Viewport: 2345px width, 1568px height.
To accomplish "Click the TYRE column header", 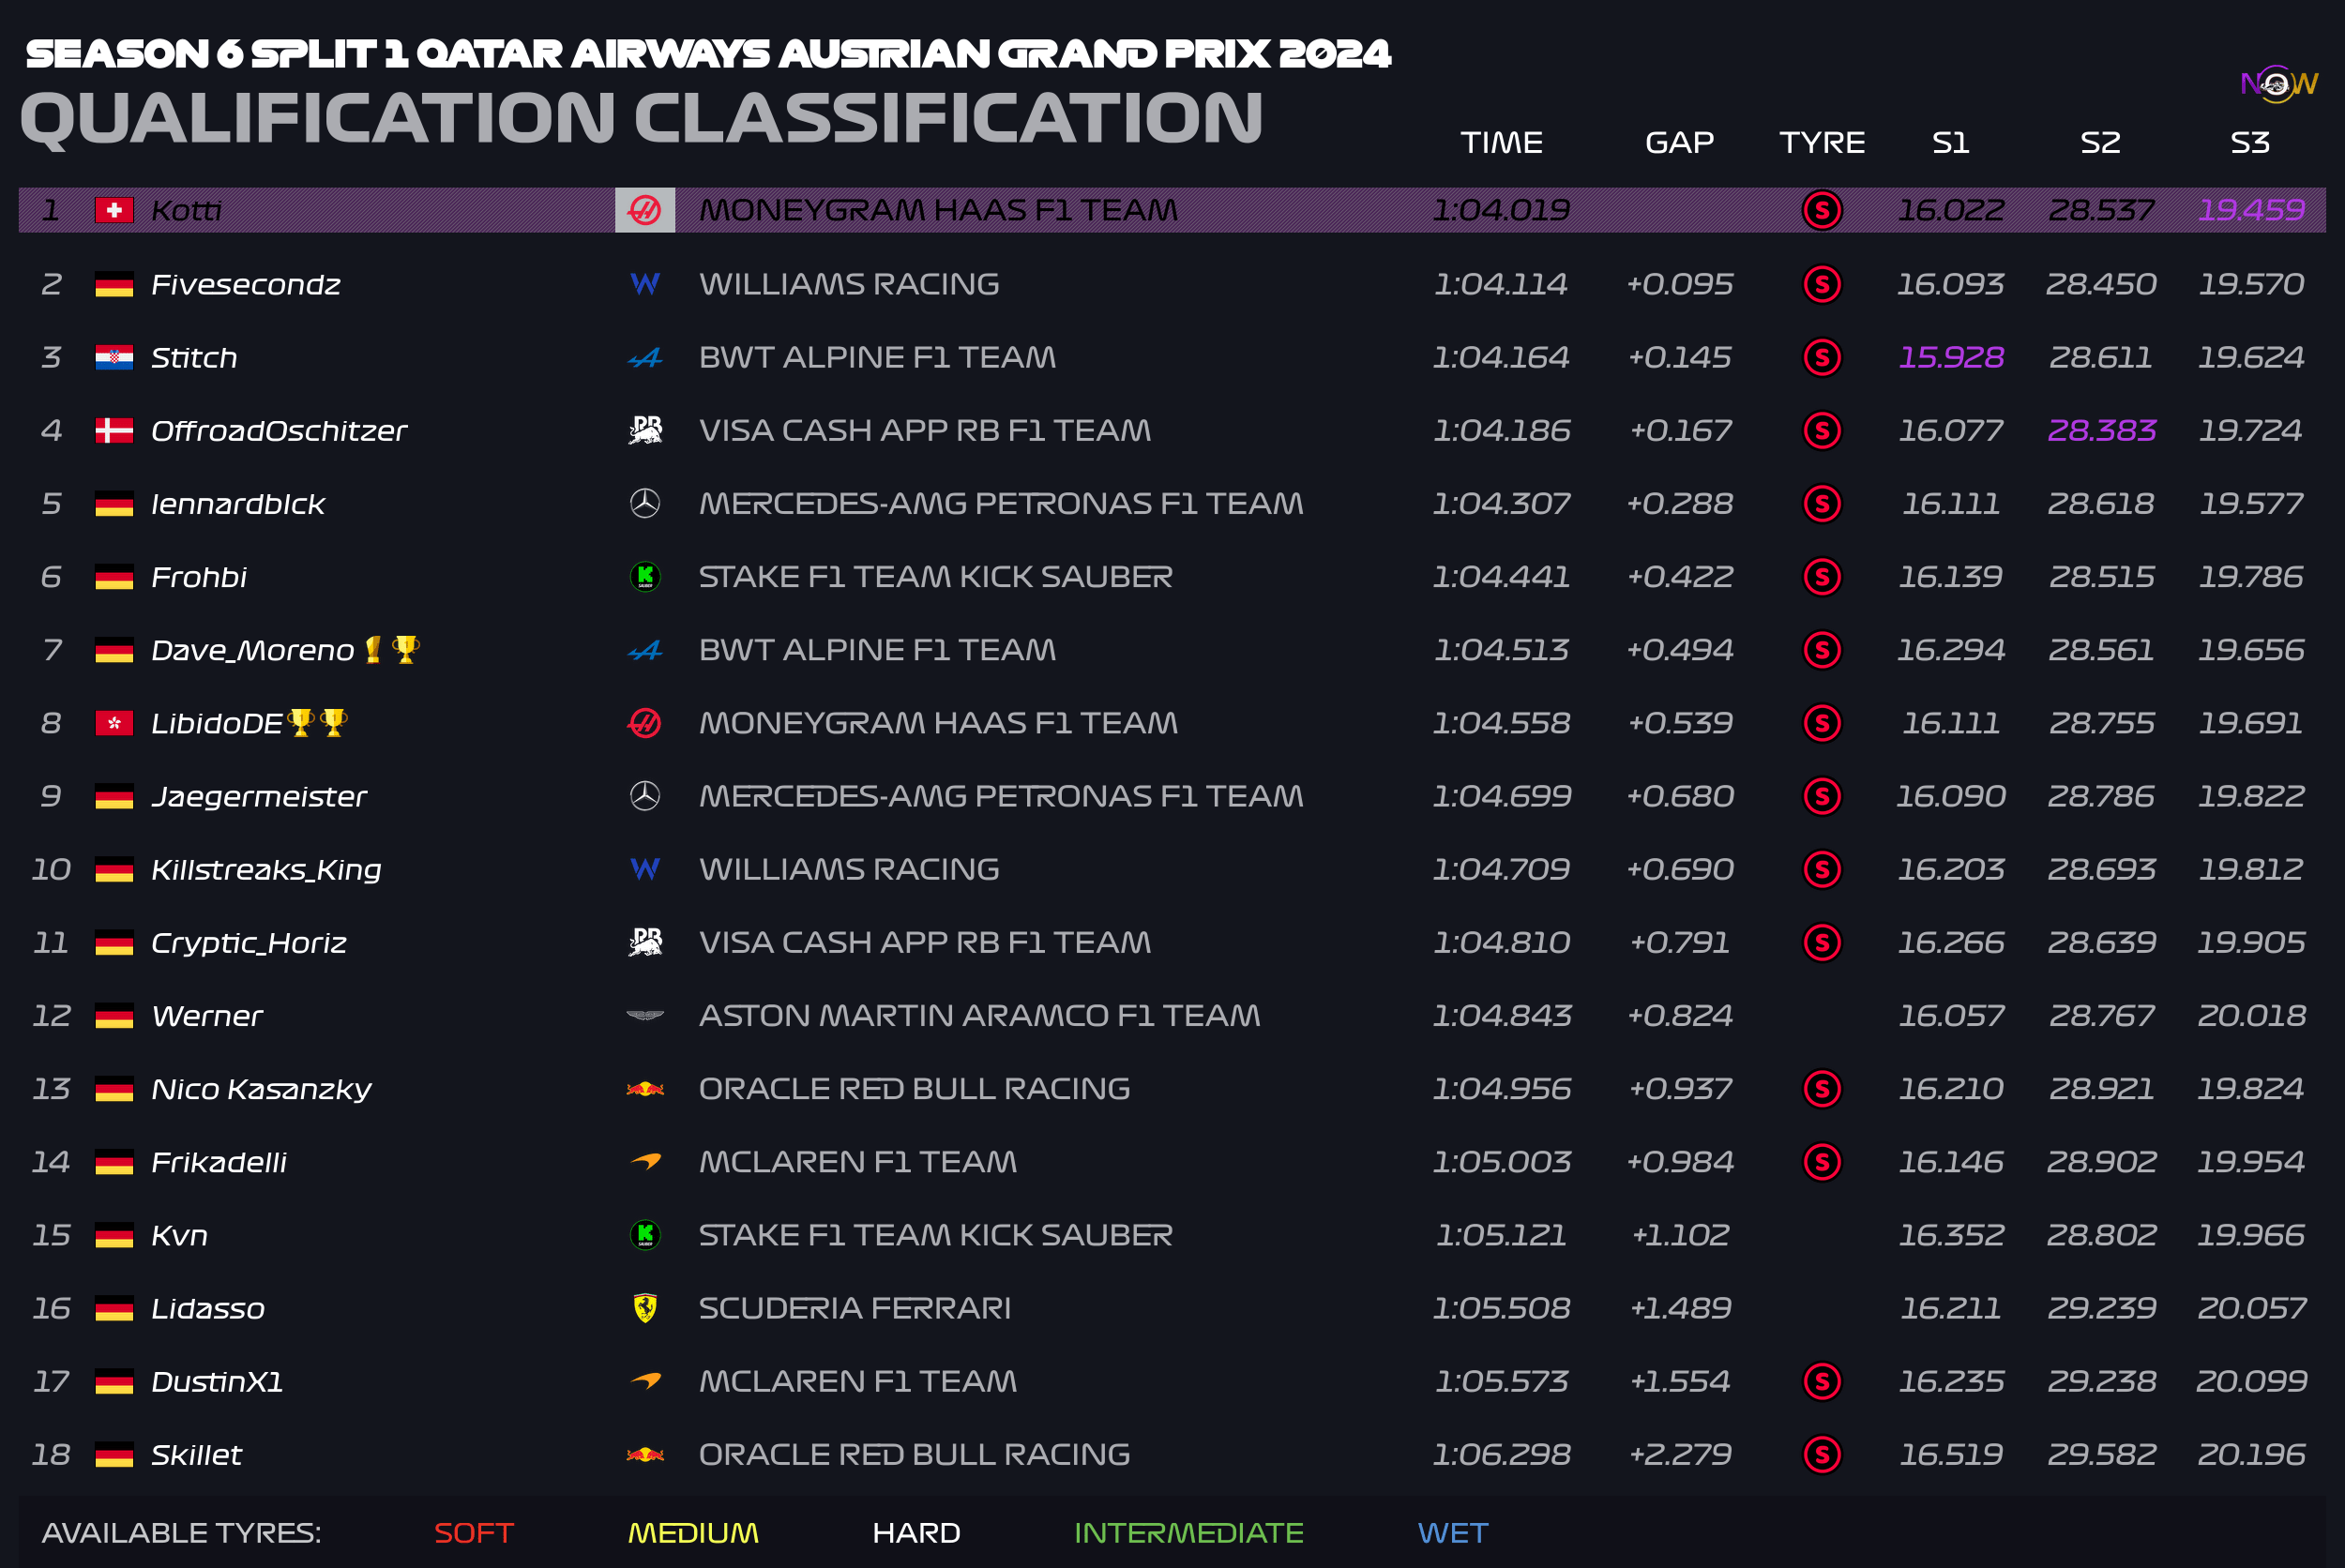I will point(1822,142).
